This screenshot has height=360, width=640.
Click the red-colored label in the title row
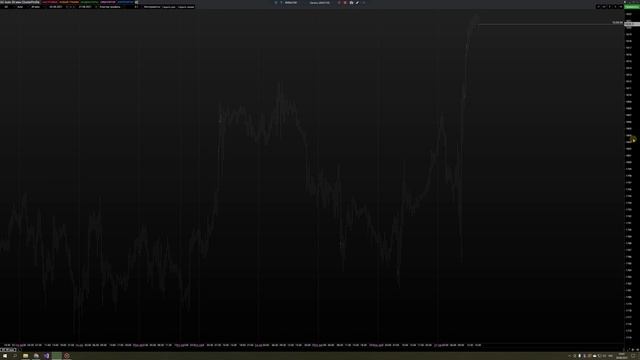(x=50, y=2)
